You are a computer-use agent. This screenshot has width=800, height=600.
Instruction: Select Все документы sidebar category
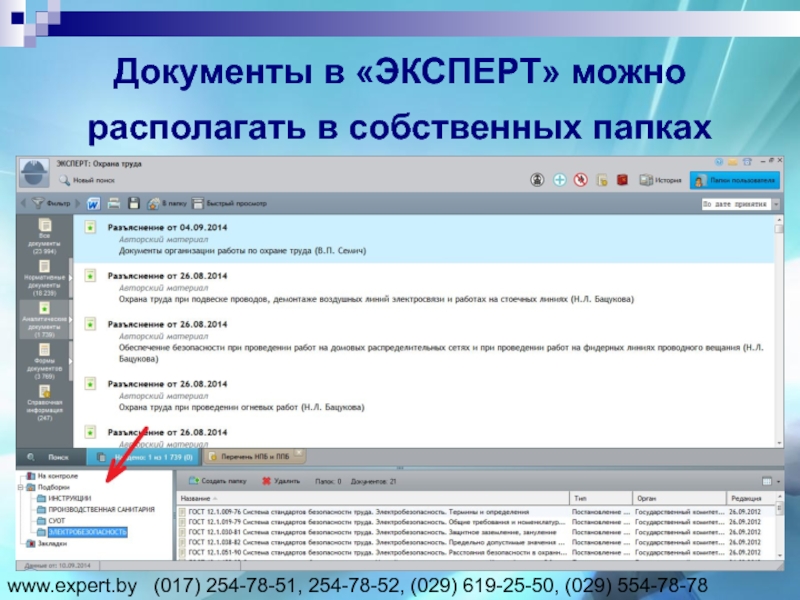point(44,237)
